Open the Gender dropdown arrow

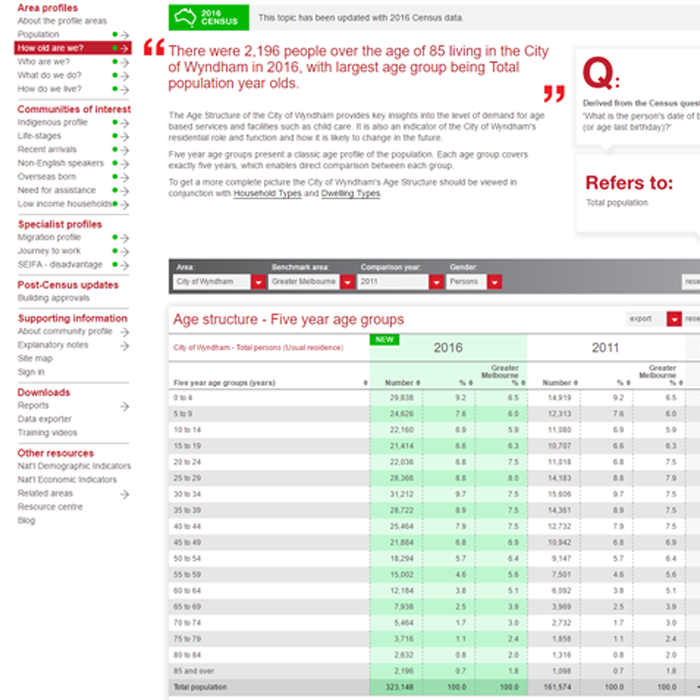[494, 282]
